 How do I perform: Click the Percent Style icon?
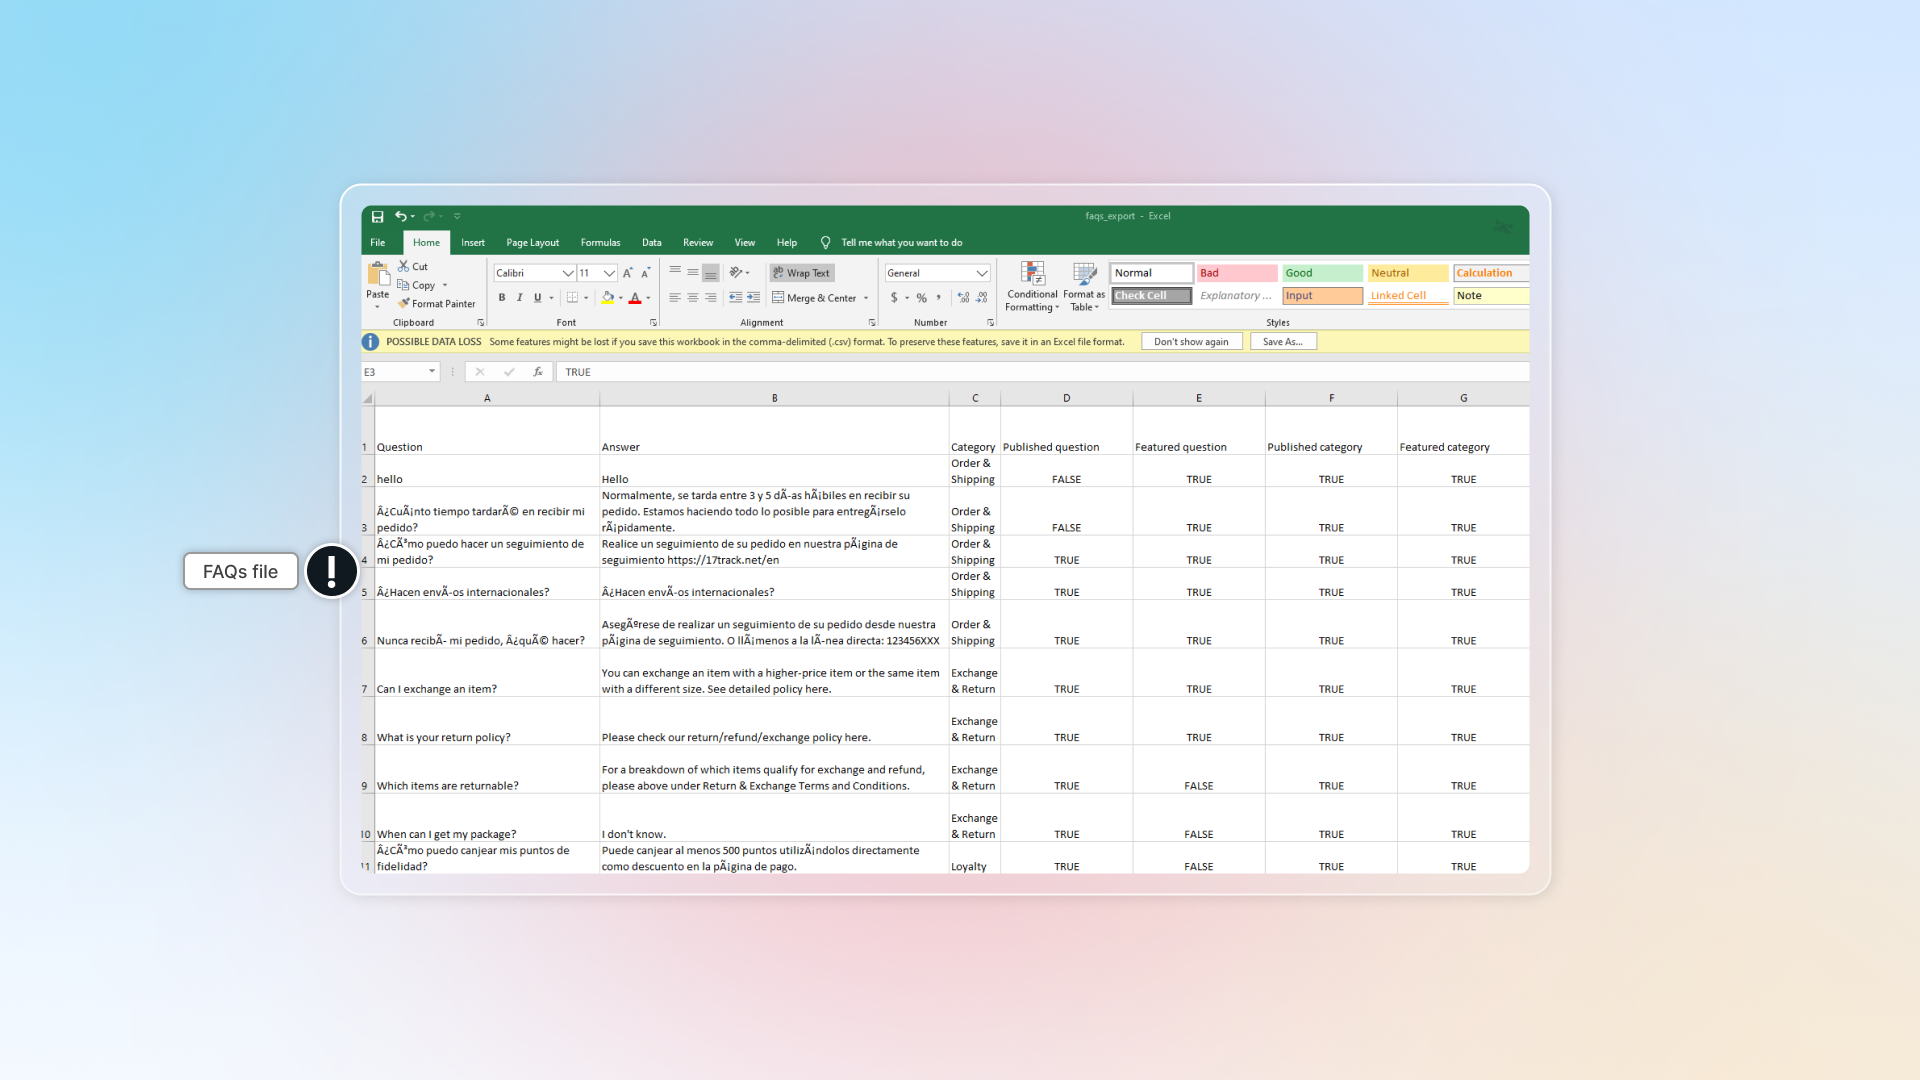[922, 298]
